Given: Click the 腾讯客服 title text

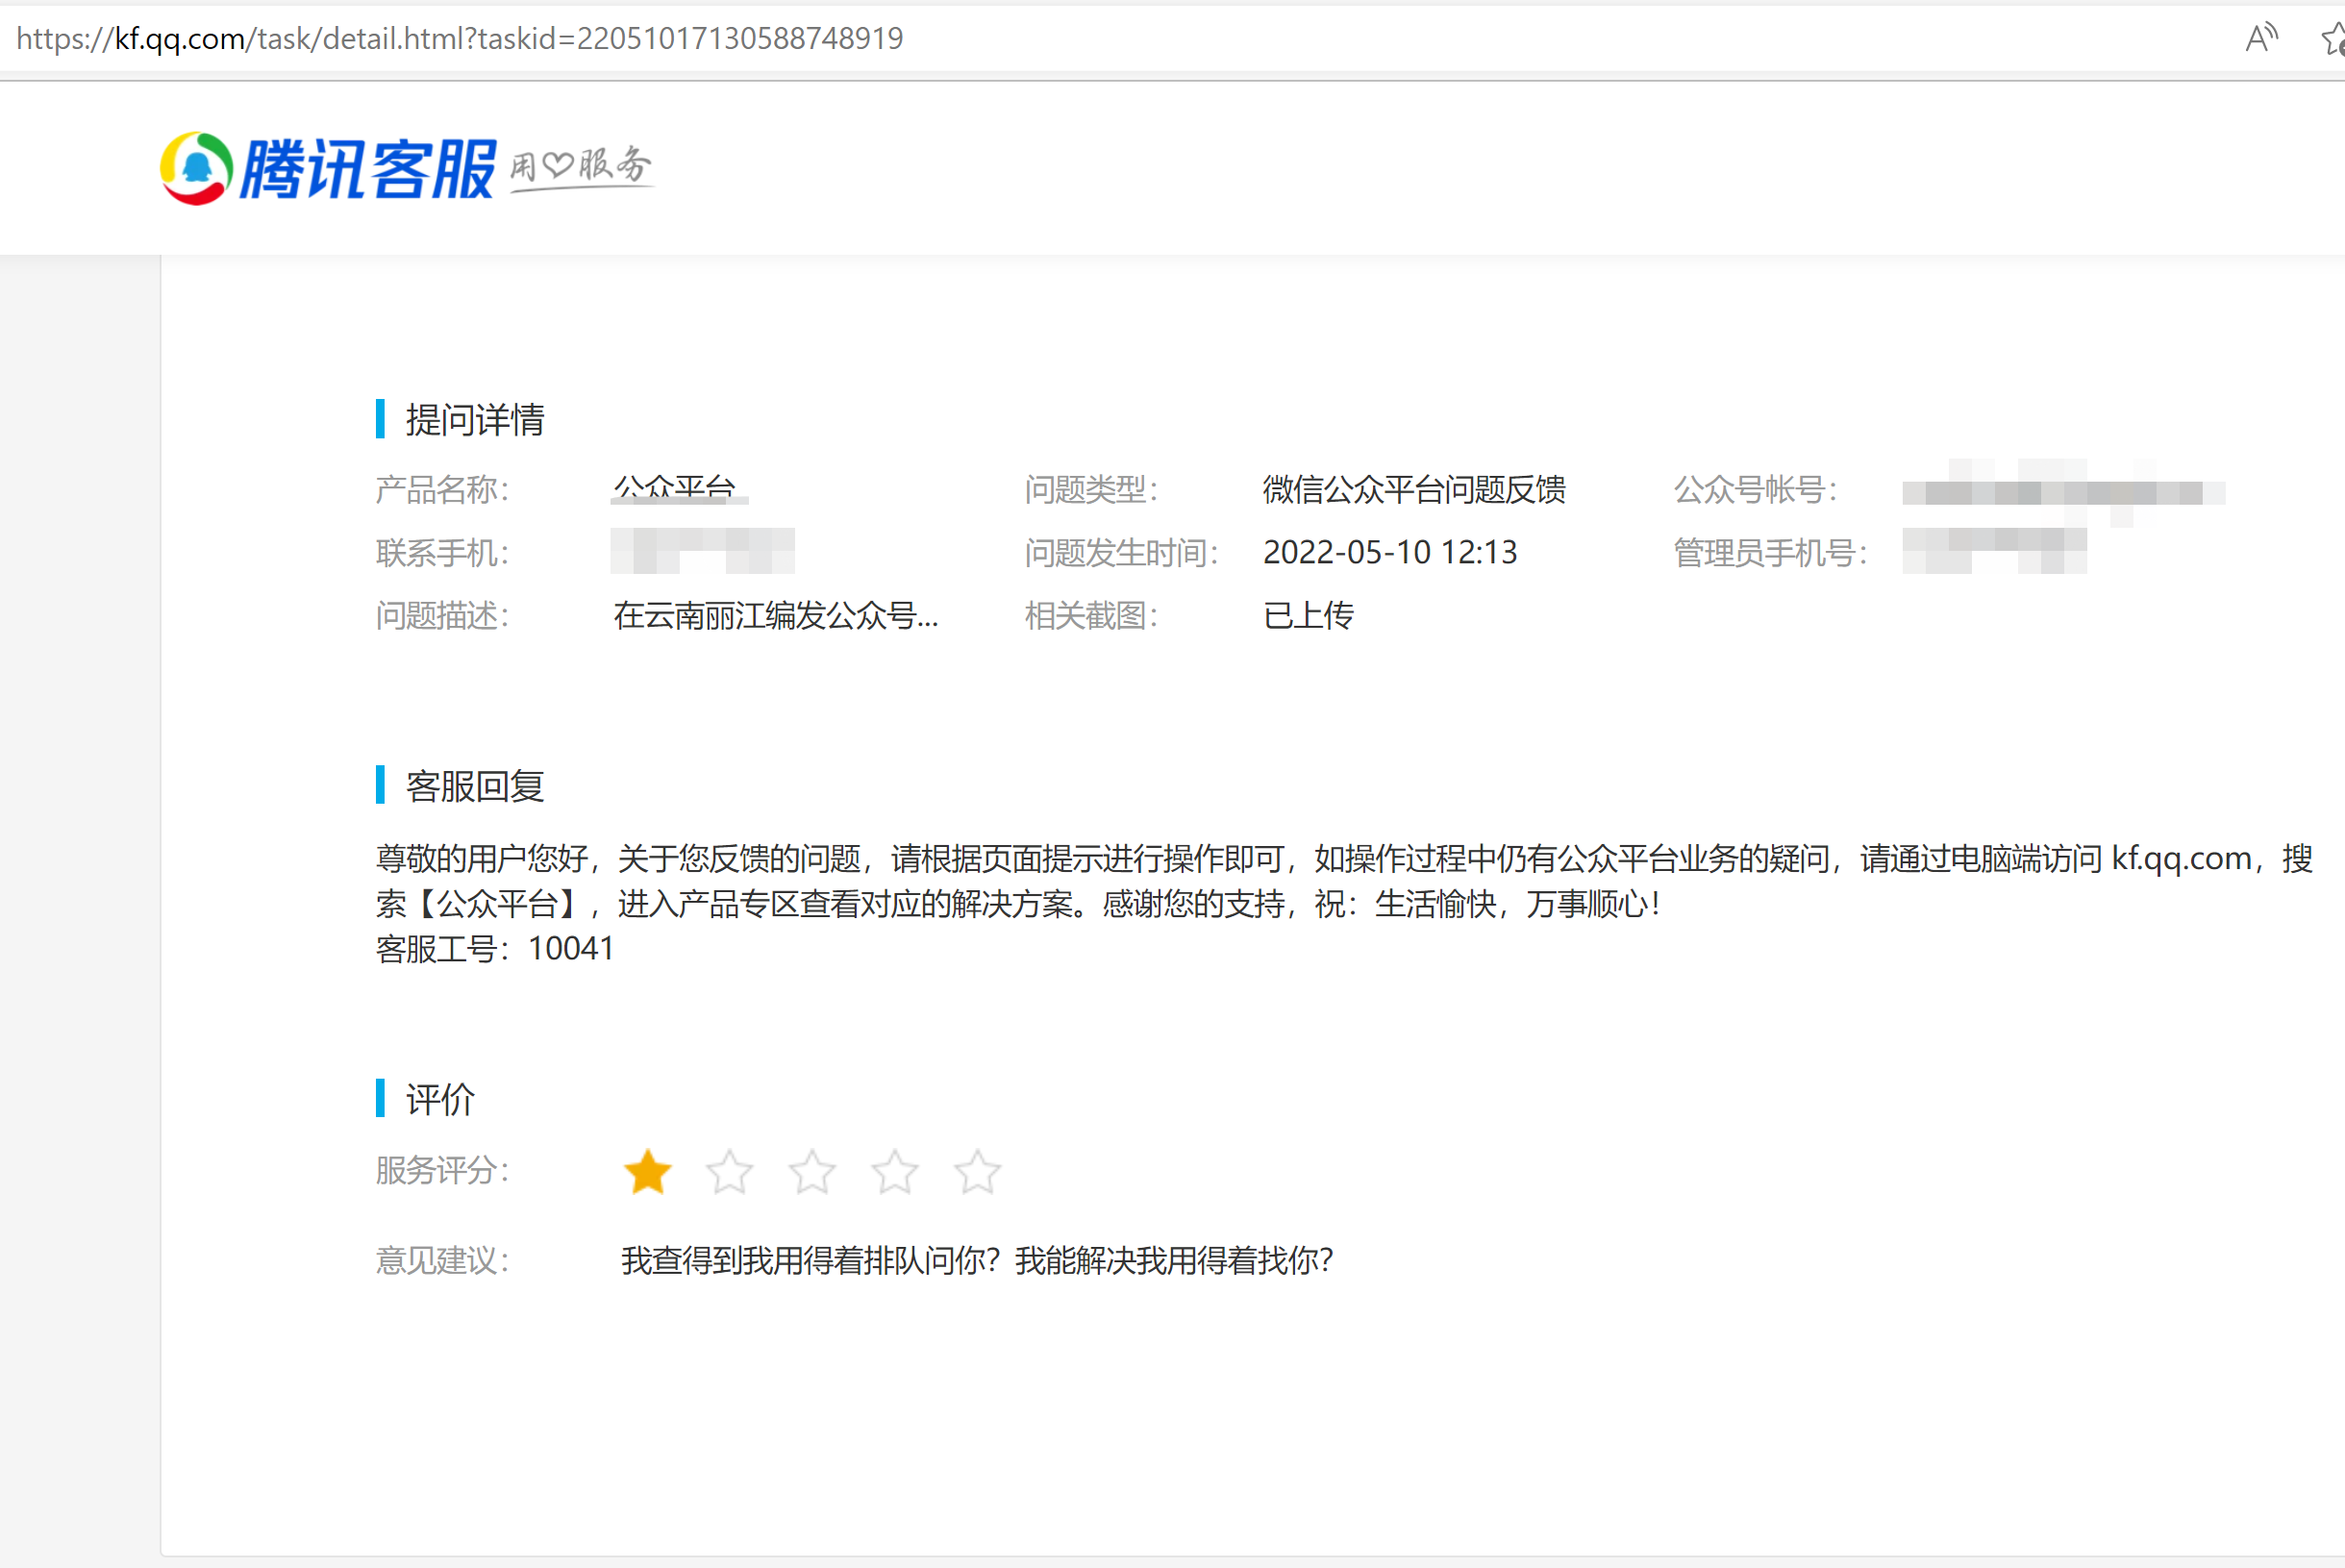Looking at the screenshot, I should 367,169.
